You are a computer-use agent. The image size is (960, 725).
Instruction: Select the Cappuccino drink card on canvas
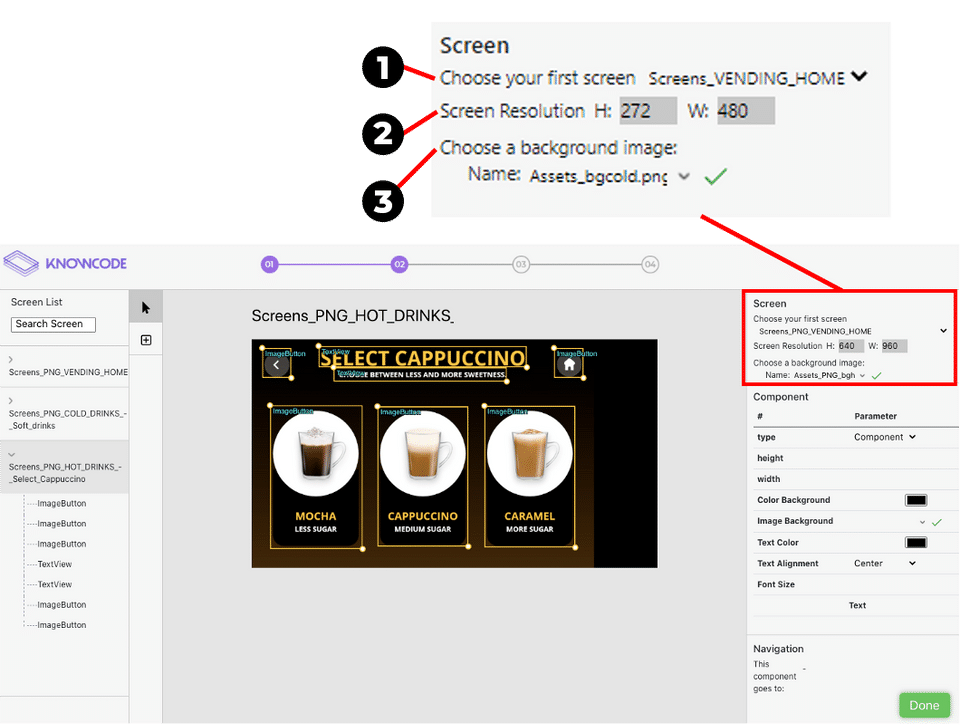point(422,476)
